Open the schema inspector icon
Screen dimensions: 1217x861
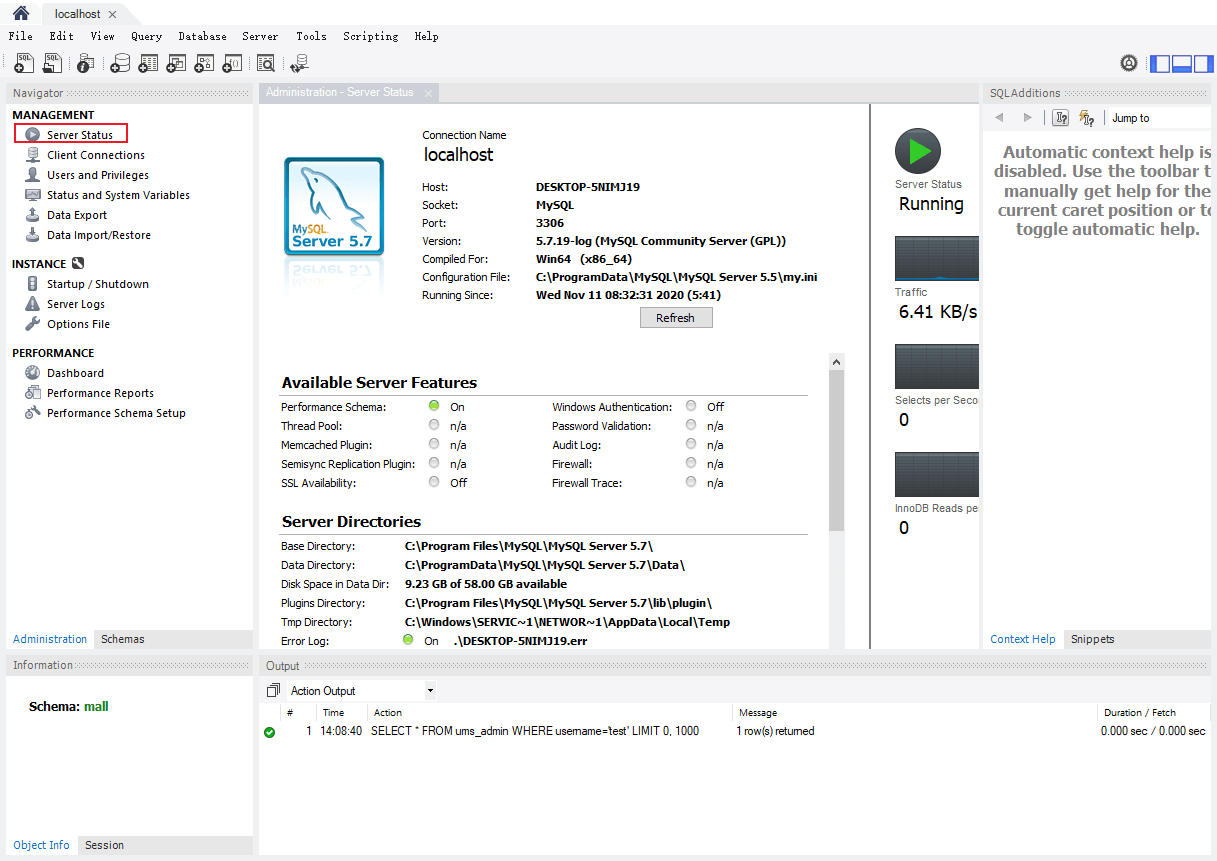pyautogui.click(x=86, y=64)
